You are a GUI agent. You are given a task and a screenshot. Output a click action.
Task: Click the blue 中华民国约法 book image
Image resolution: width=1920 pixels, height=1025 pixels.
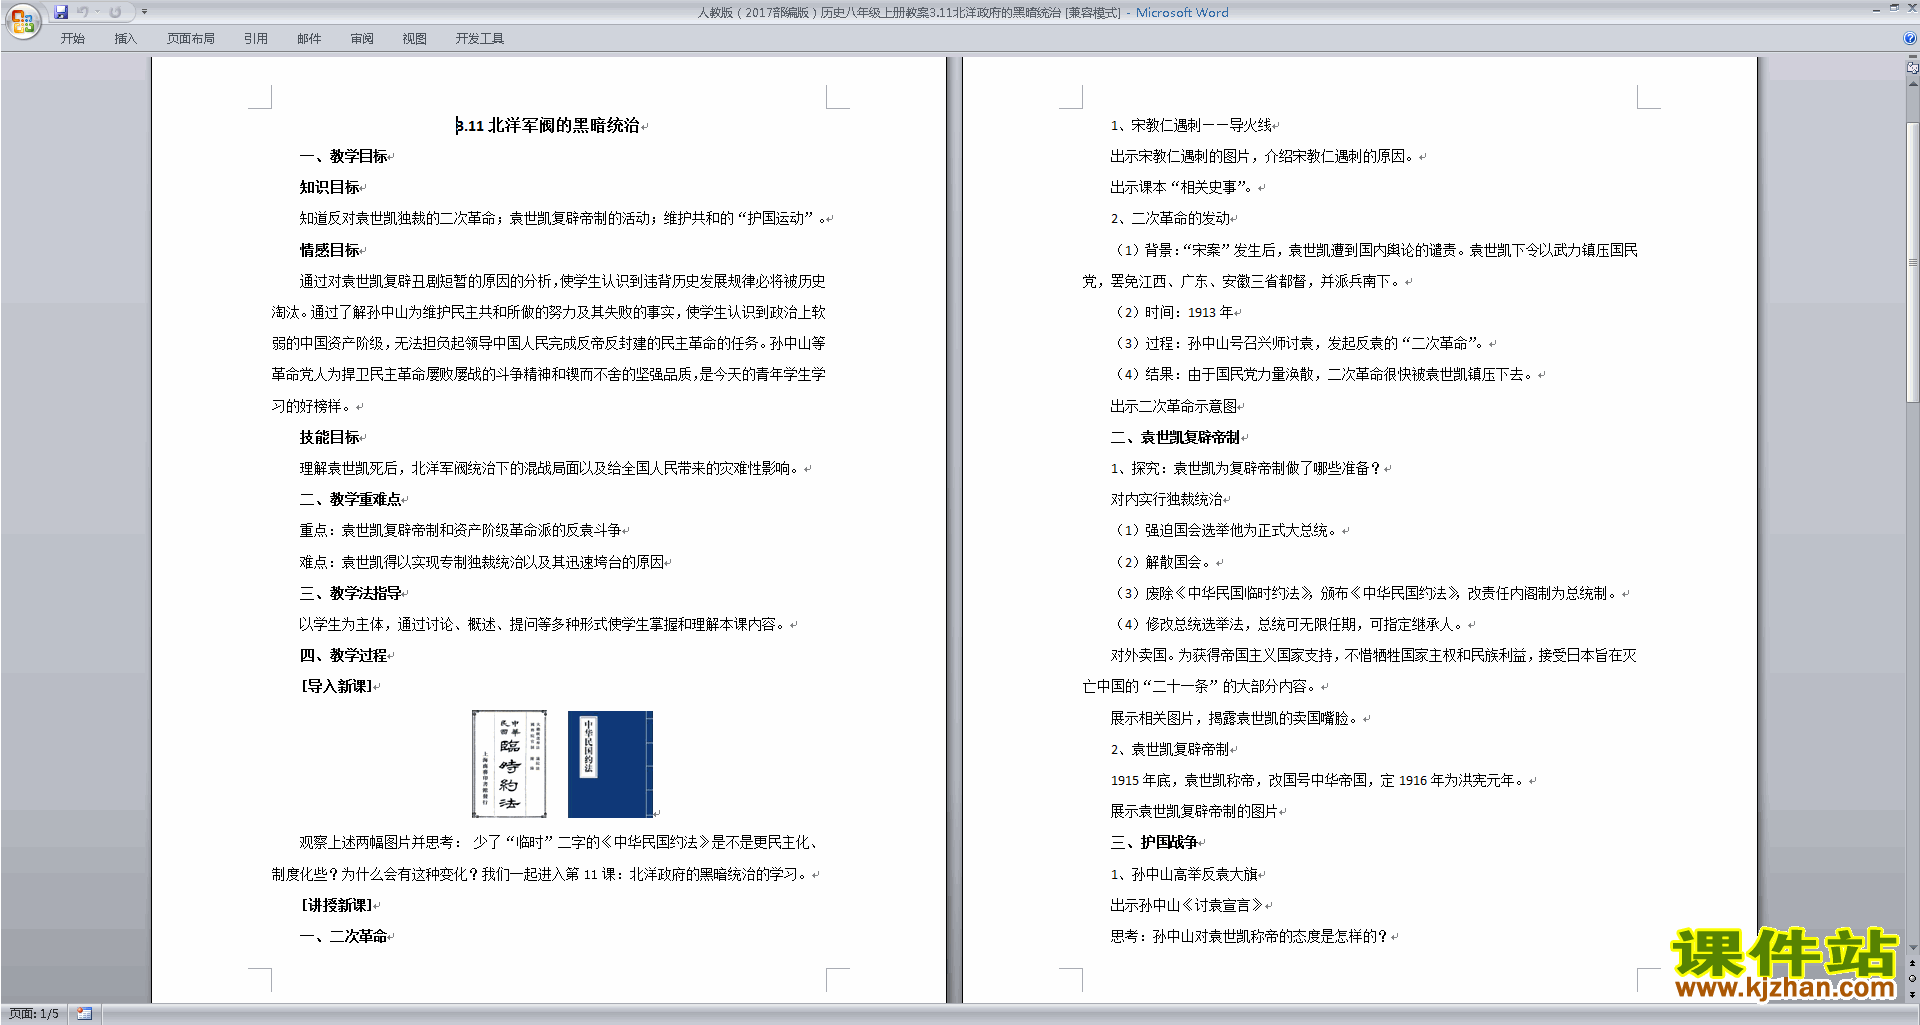pyautogui.click(x=610, y=764)
